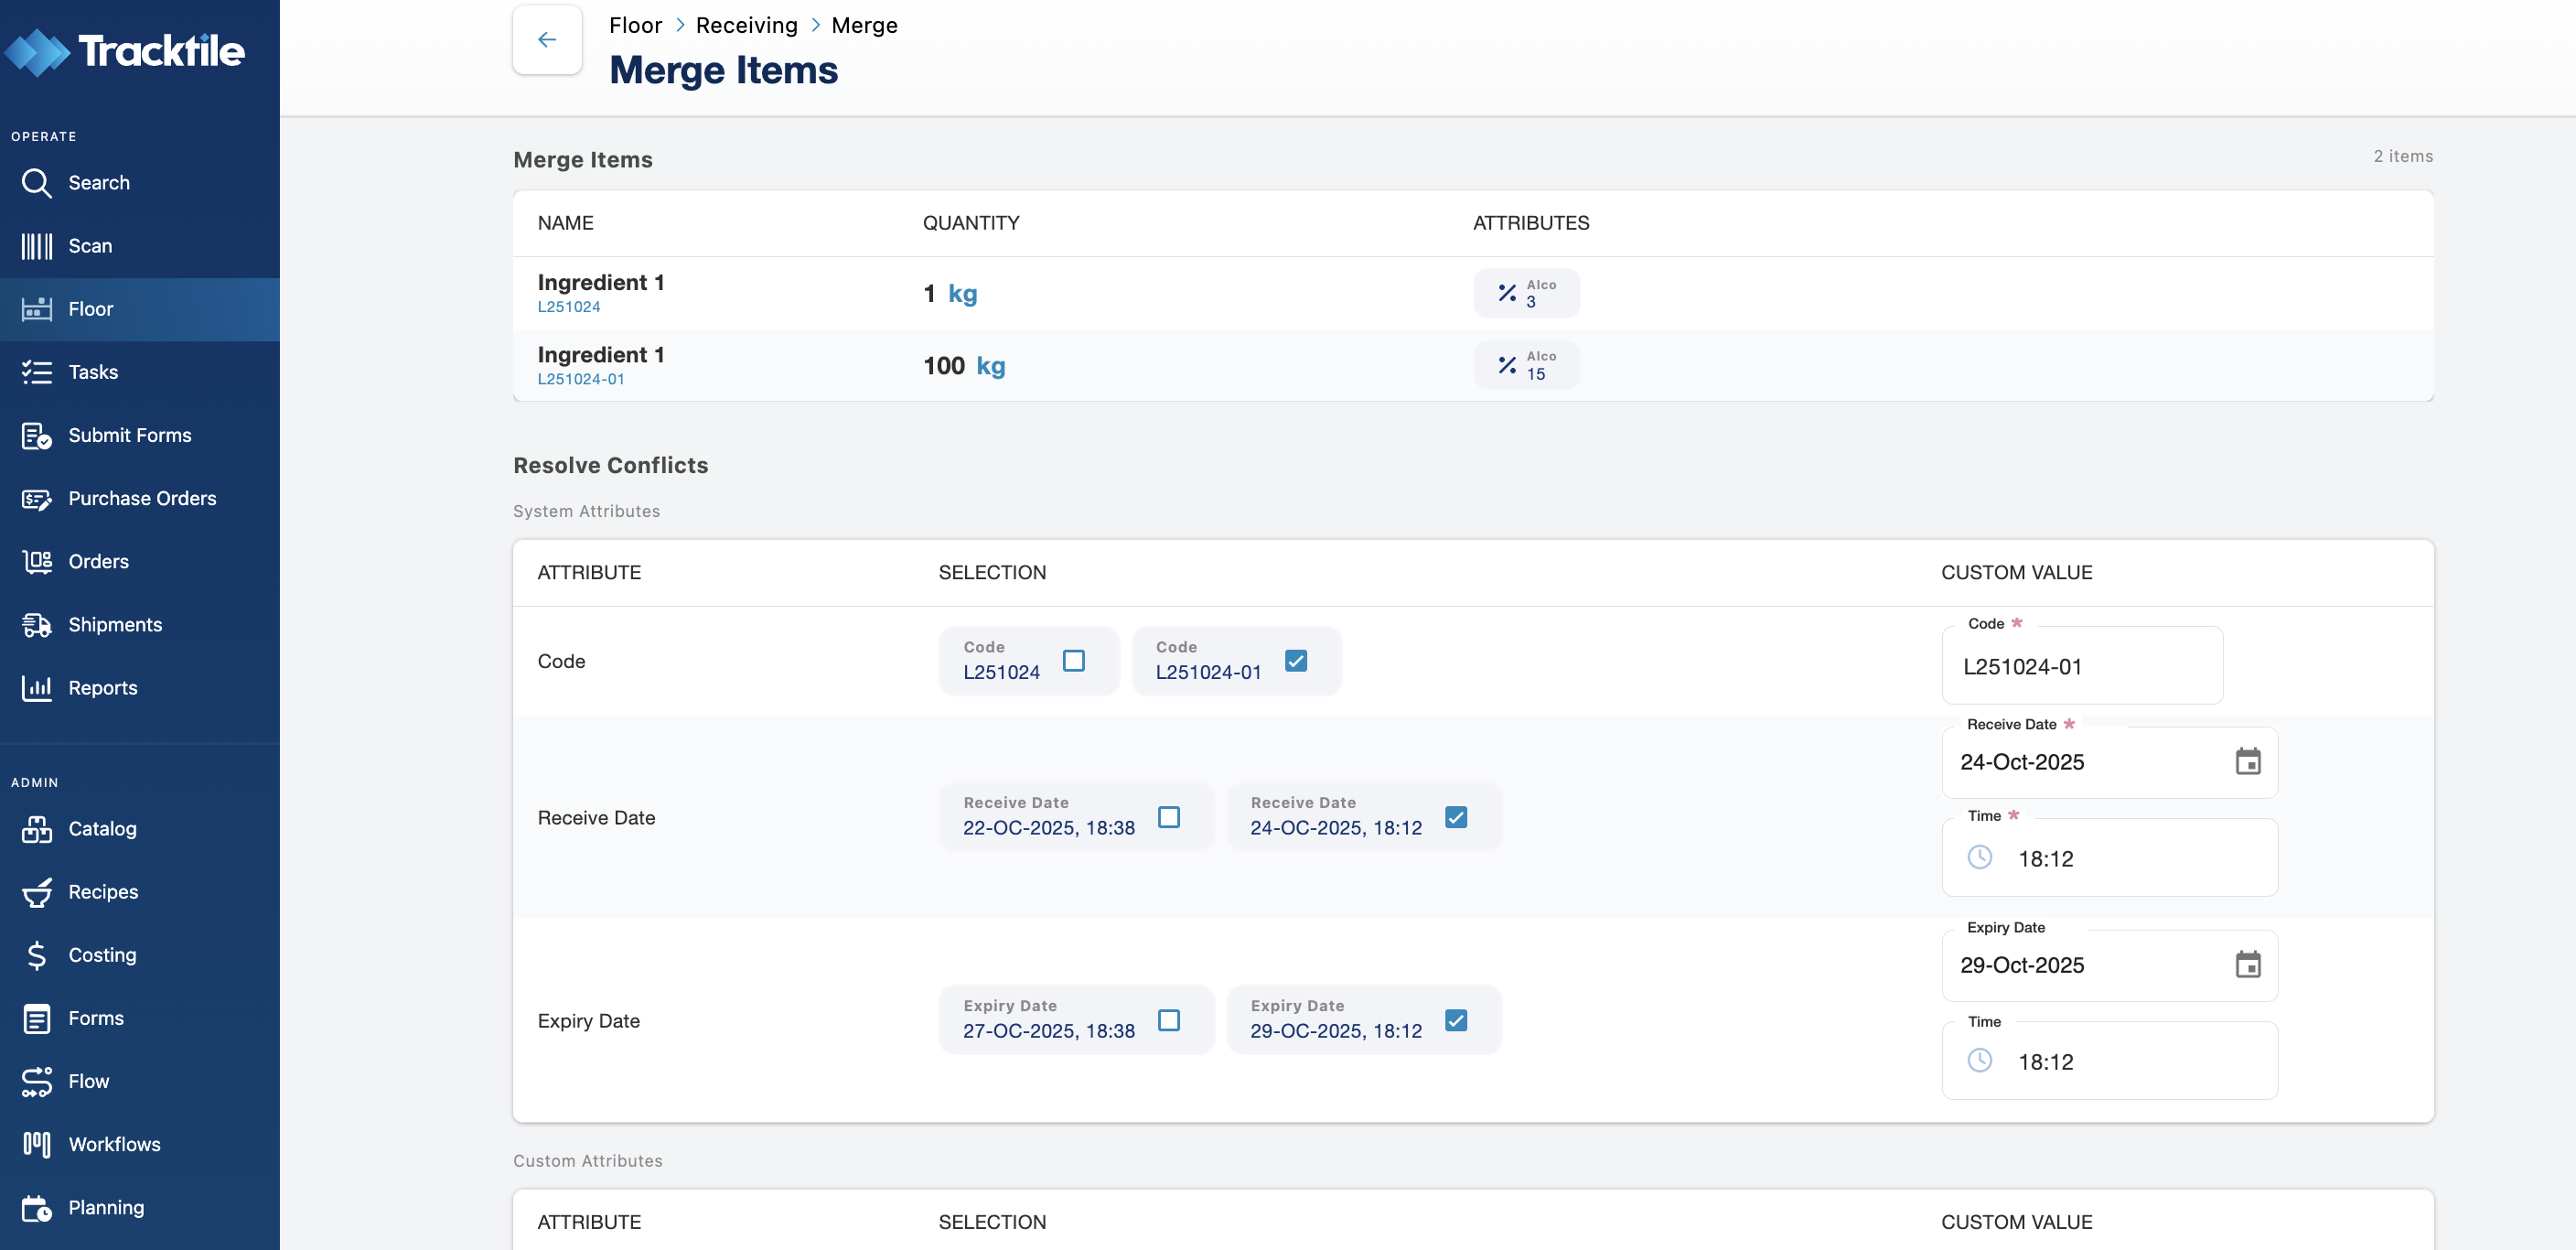Click the back arrow button

click(x=547, y=40)
